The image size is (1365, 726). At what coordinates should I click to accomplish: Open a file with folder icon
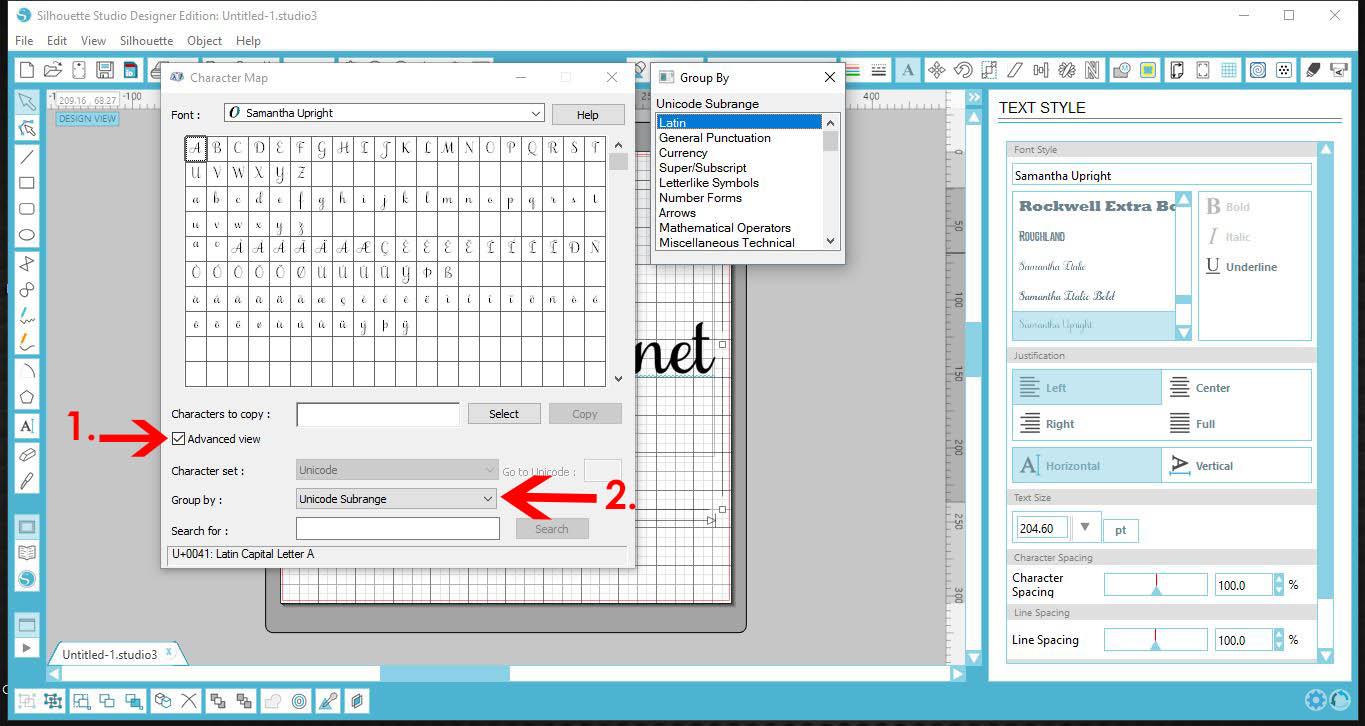click(53, 70)
